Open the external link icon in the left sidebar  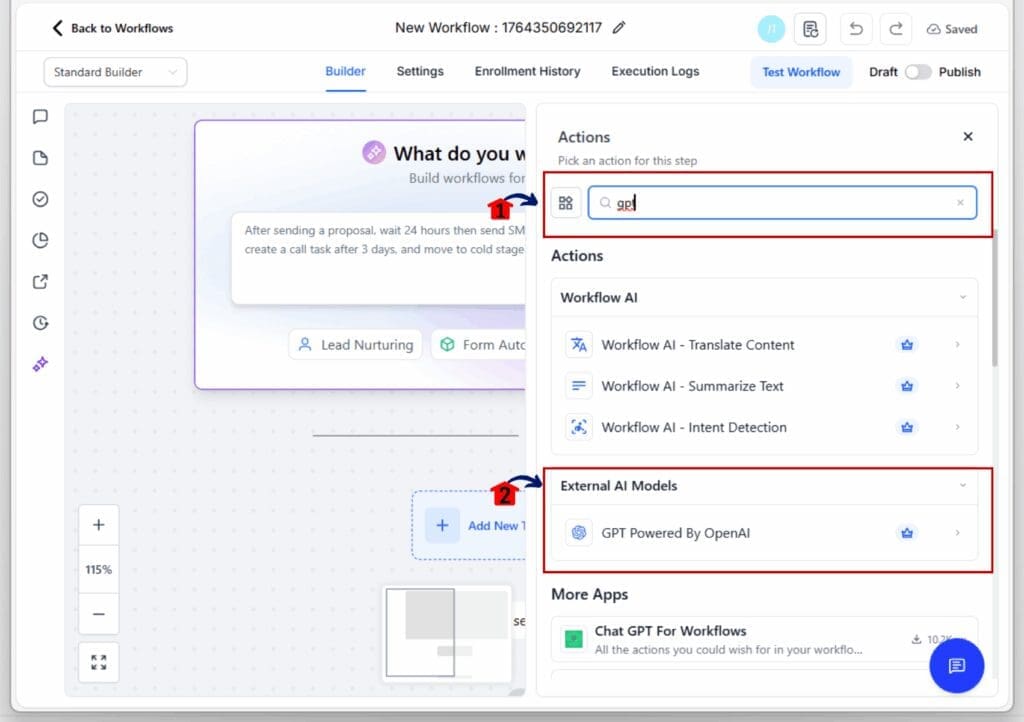(x=40, y=281)
